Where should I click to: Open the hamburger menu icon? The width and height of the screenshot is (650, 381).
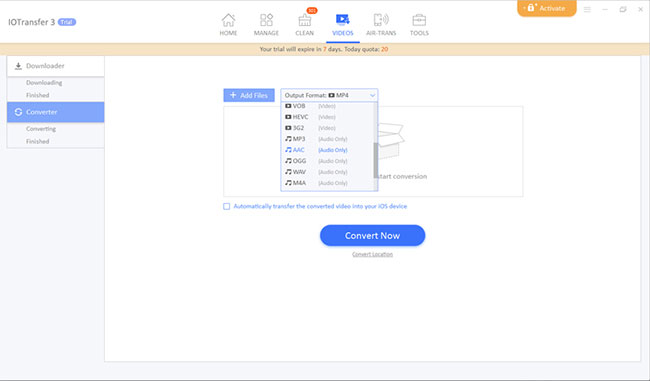pyautogui.click(x=587, y=9)
